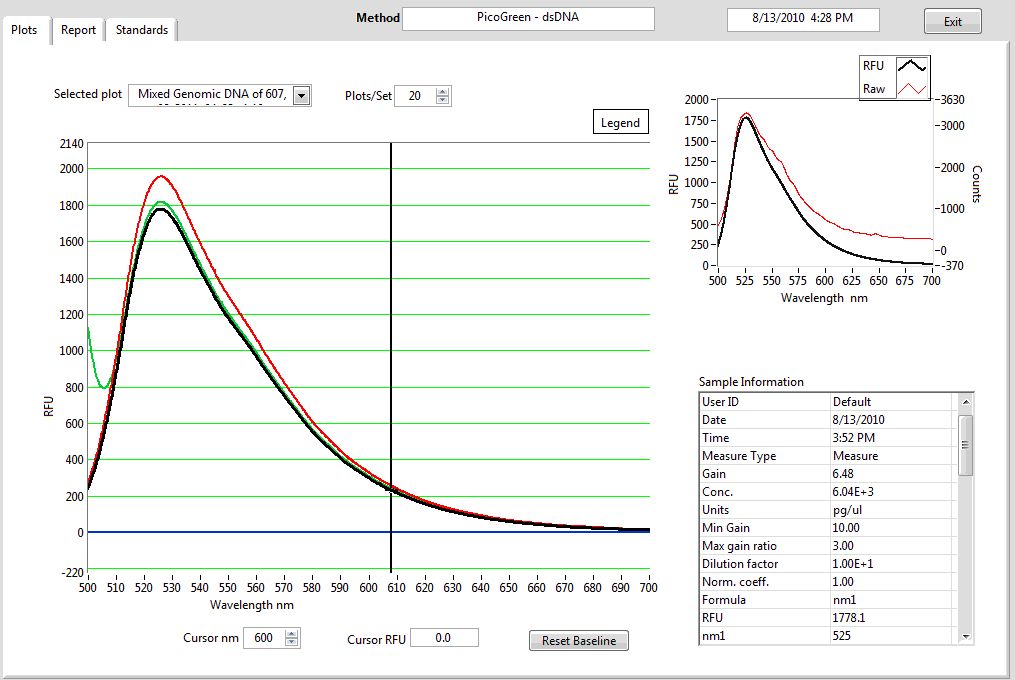Click the Legend button

coord(620,122)
